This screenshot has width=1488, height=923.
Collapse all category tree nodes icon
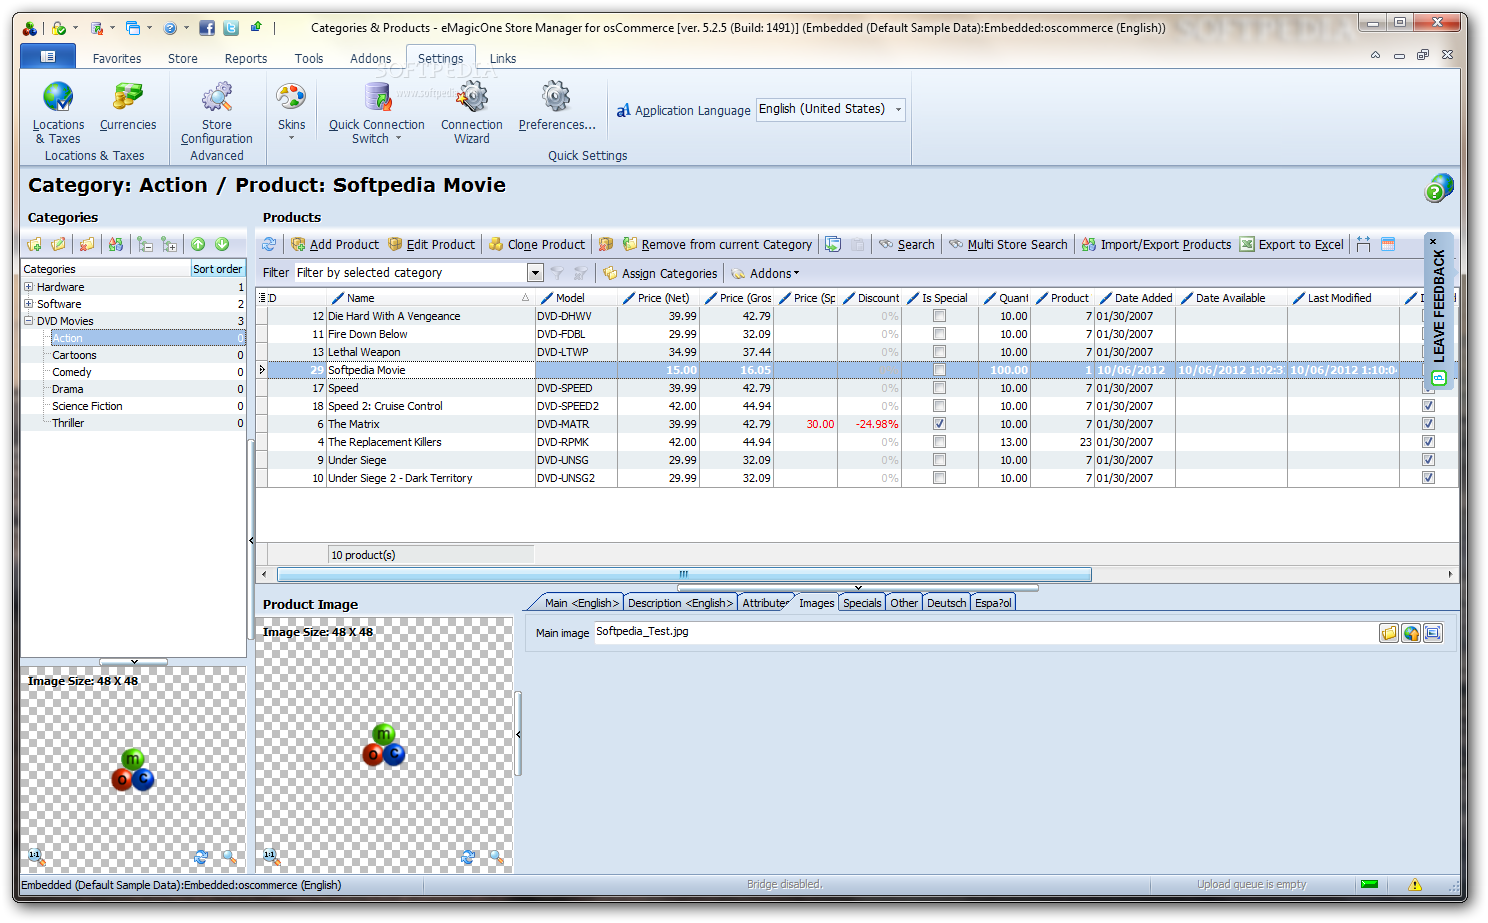pyautogui.click(x=145, y=244)
